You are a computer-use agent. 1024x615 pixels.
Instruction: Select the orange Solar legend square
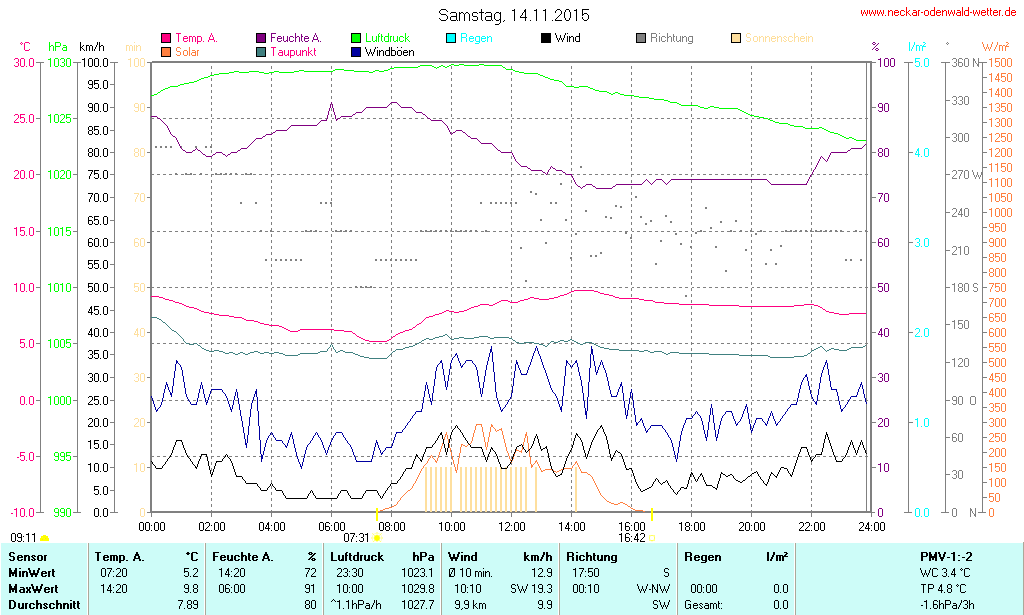pyautogui.click(x=166, y=51)
